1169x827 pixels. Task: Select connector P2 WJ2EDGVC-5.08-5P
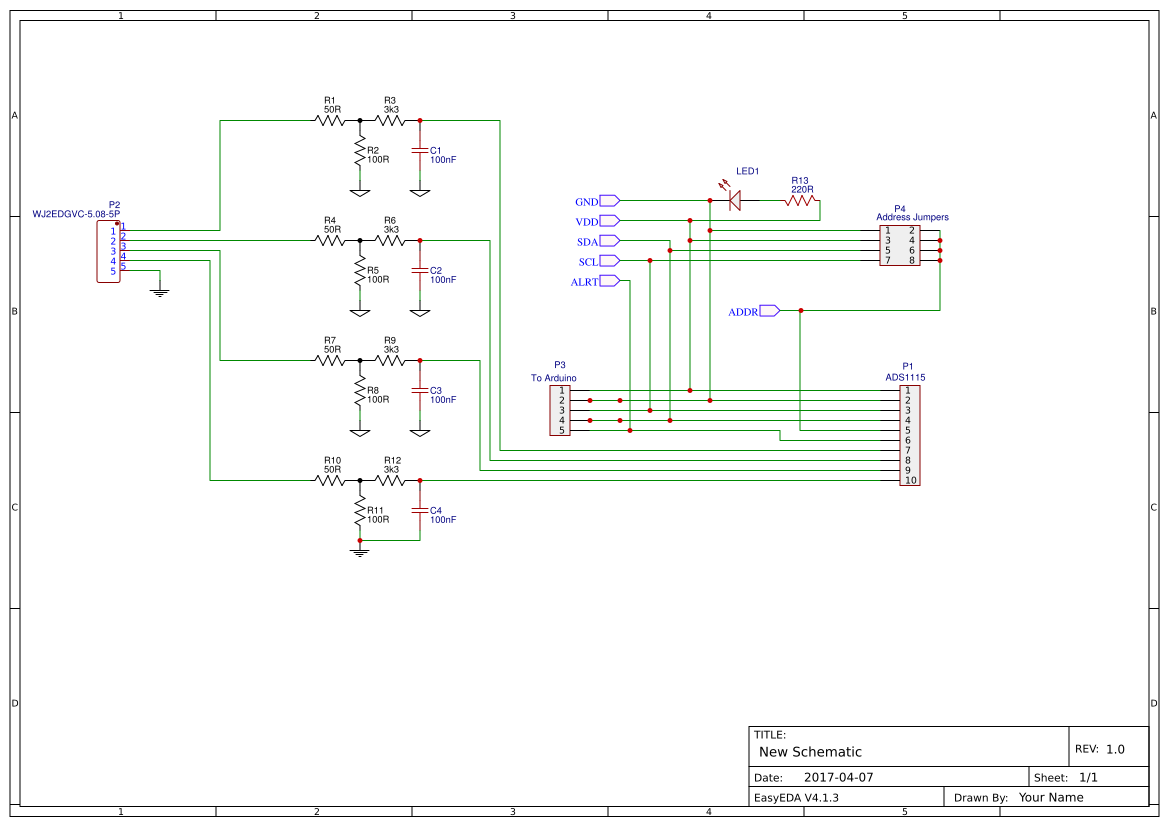click(x=107, y=250)
